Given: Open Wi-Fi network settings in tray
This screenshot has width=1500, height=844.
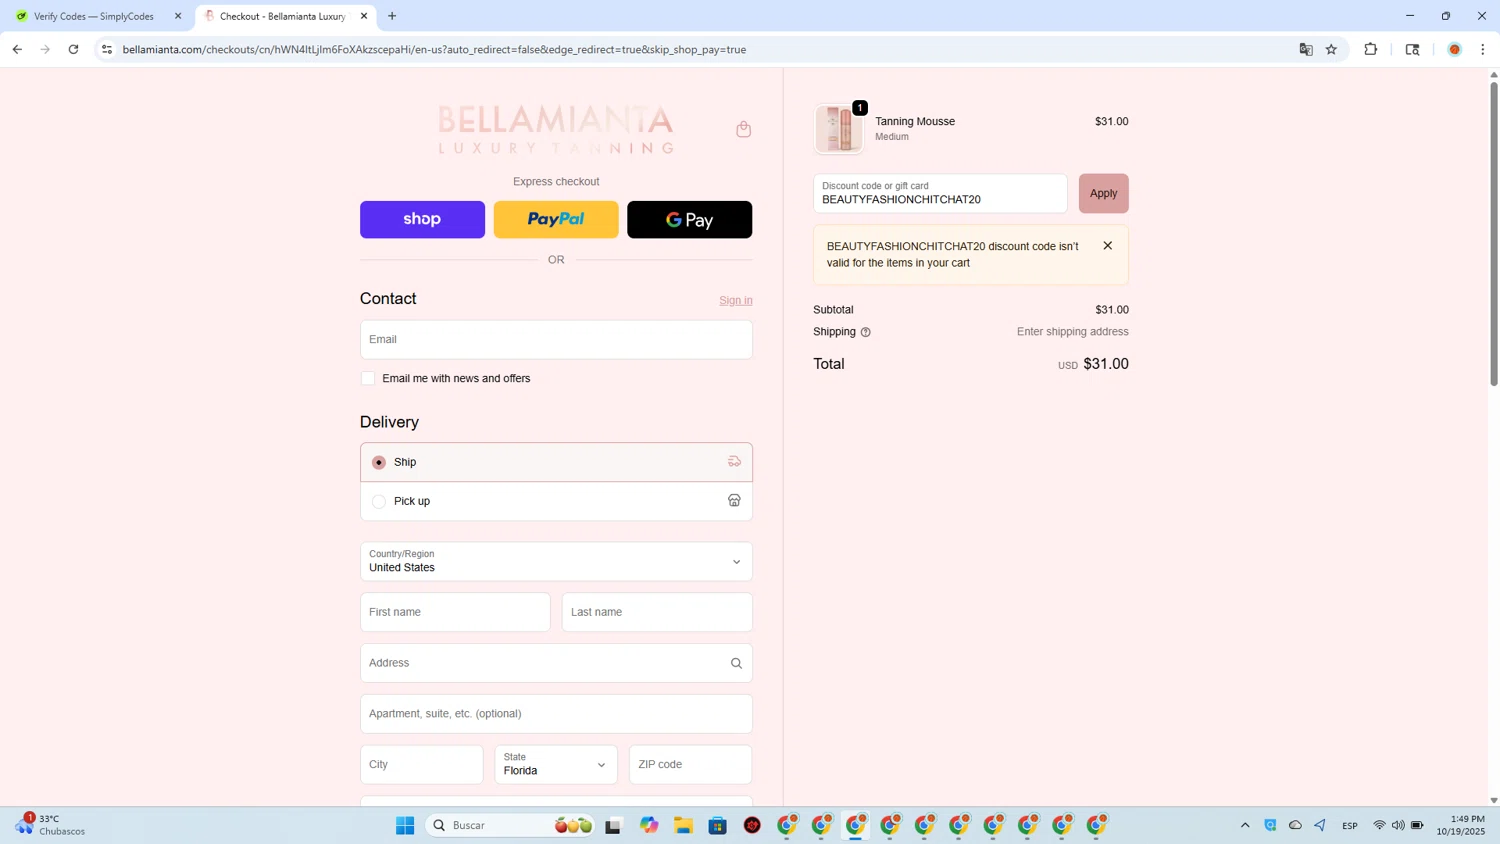Looking at the screenshot, I should pyautogui.click(x=1379, y=825).
